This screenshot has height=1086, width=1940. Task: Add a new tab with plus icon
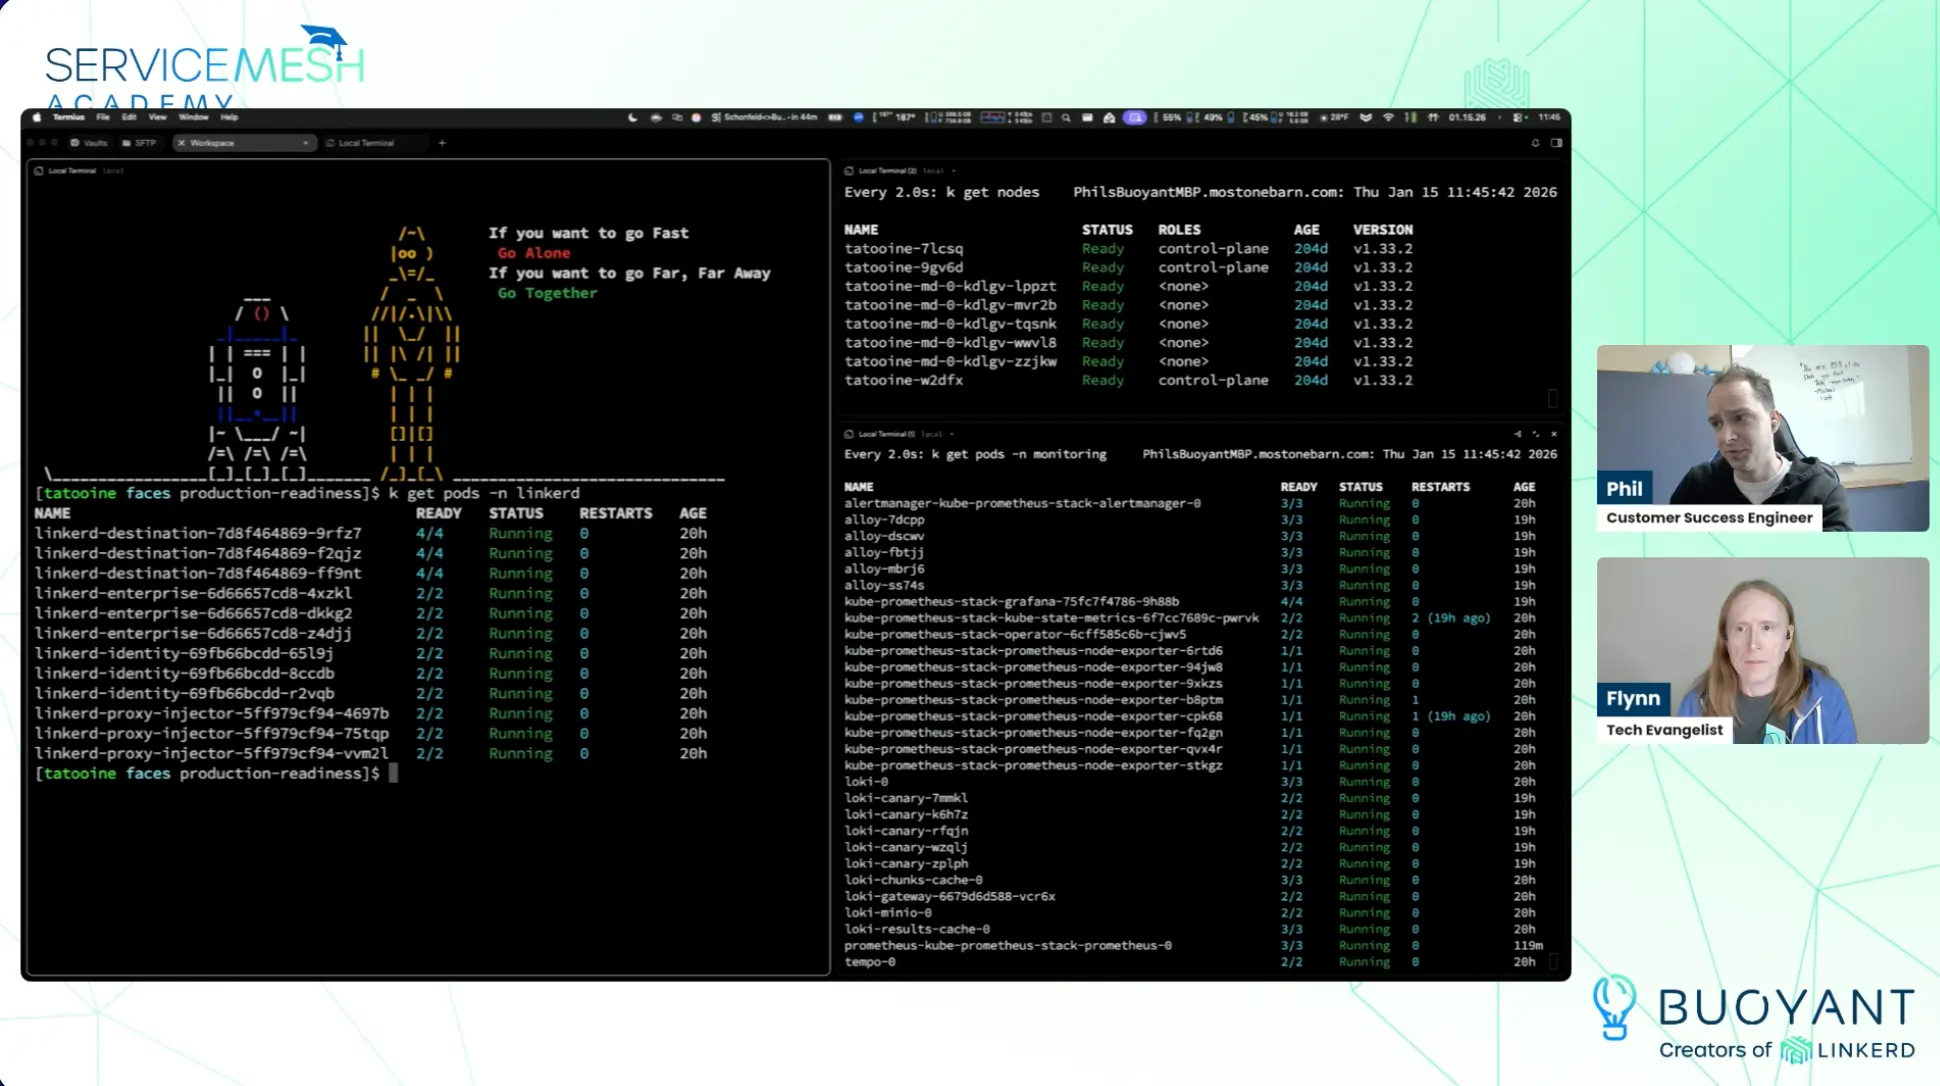442,143
